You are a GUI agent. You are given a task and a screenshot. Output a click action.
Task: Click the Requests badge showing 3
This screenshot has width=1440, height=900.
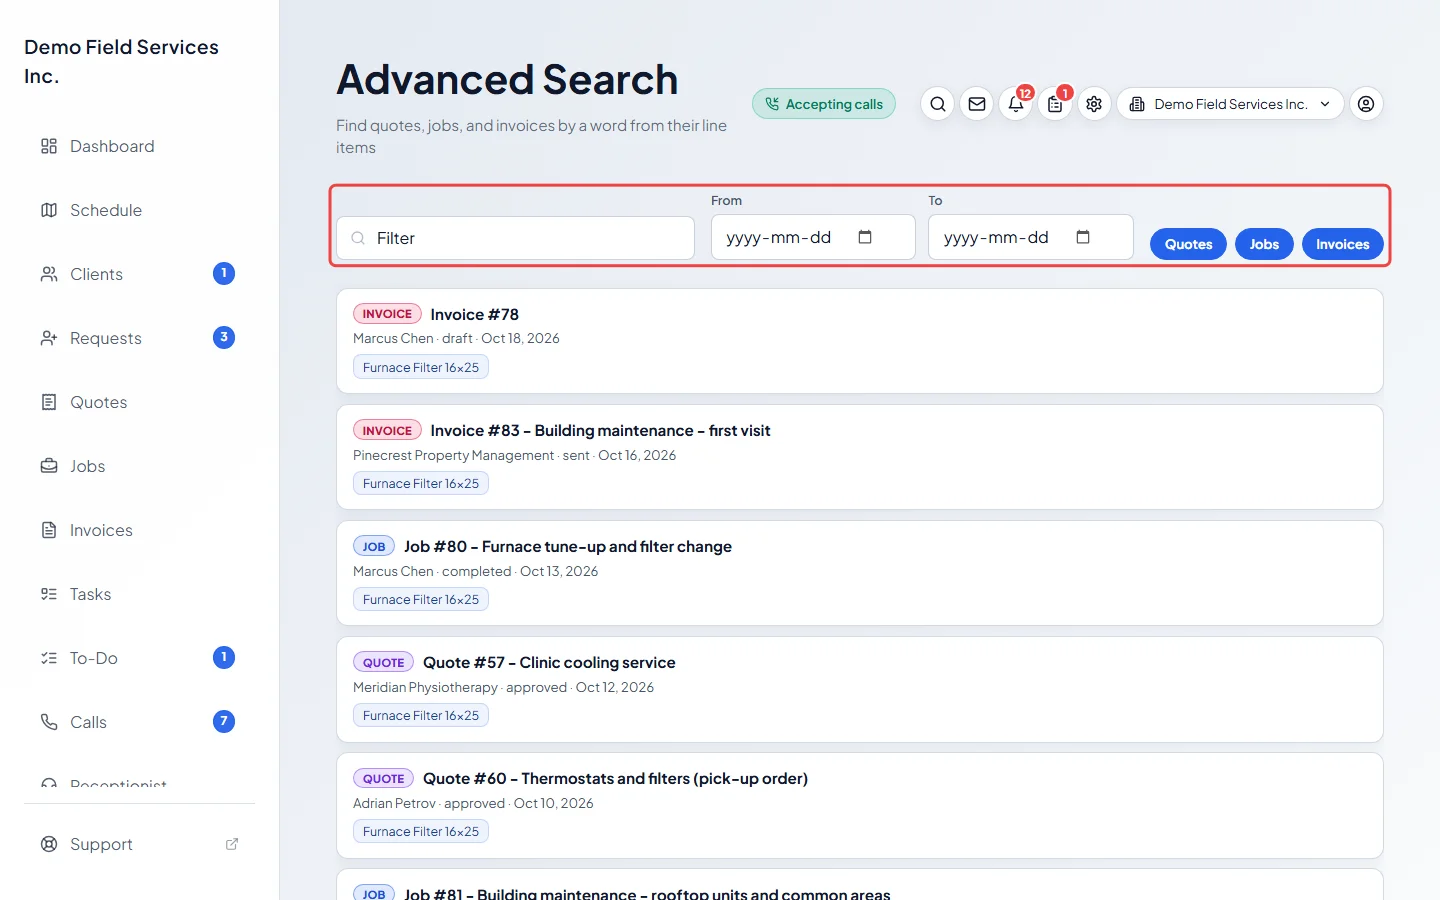(224, 337)
